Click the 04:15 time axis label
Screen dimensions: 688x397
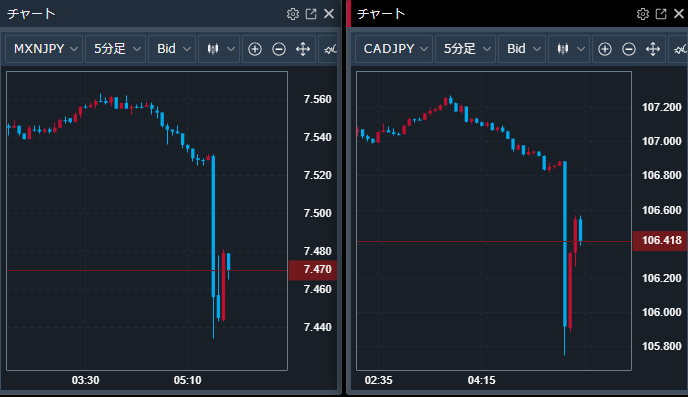[x=482, y=380]
